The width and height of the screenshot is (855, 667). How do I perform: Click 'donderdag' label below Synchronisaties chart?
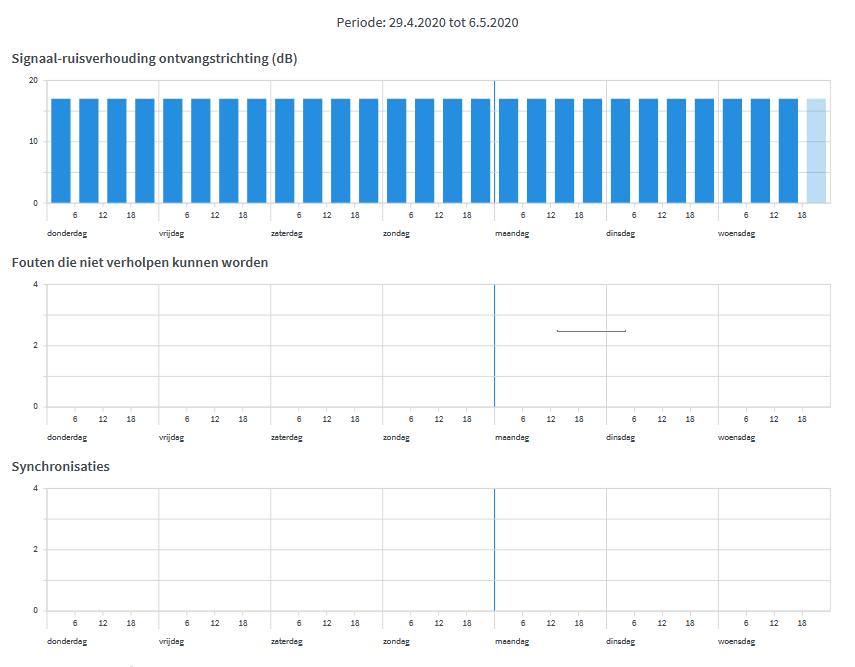pos(67,641)
